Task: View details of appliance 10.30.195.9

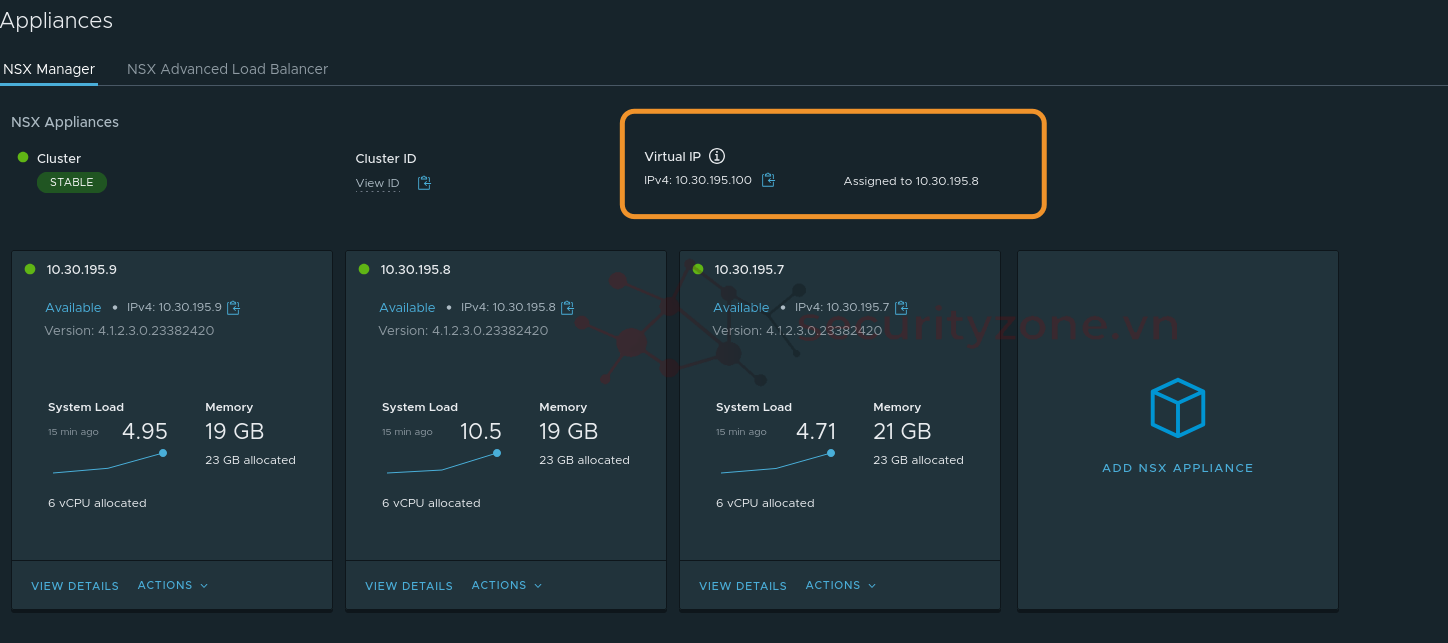Action: tap(75, 586)
